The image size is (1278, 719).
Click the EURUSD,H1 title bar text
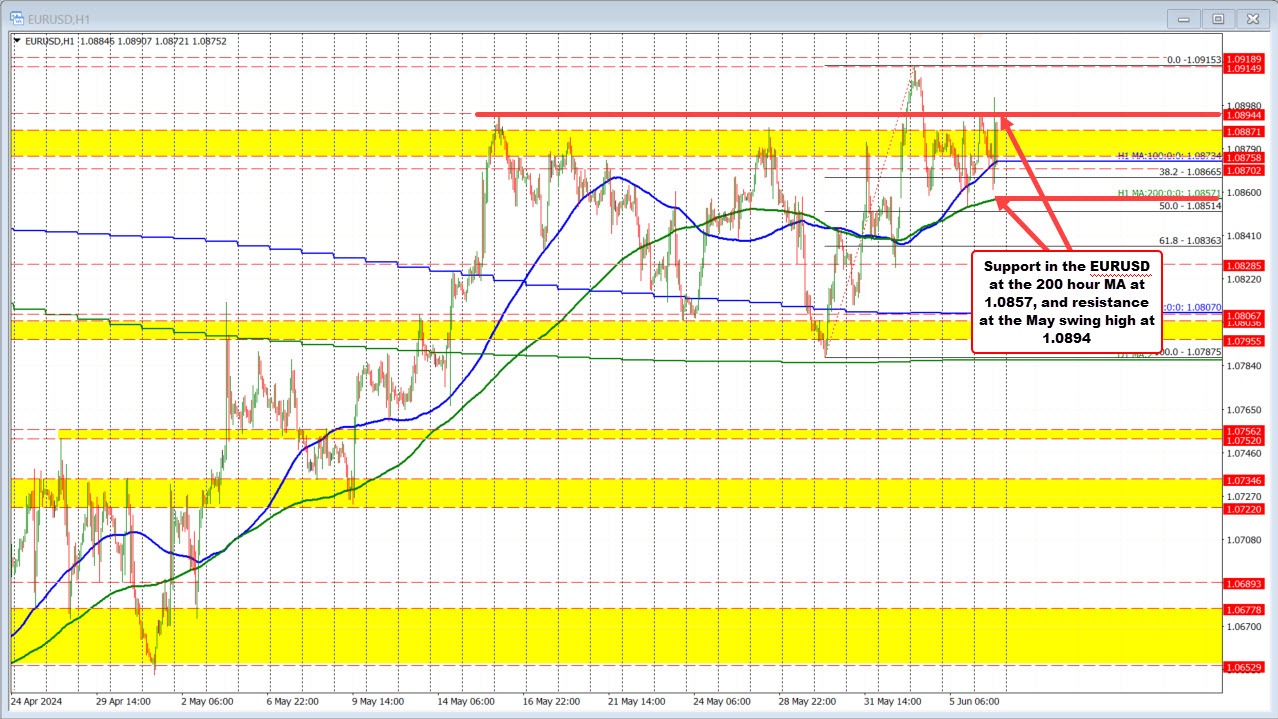coord(60,18)
